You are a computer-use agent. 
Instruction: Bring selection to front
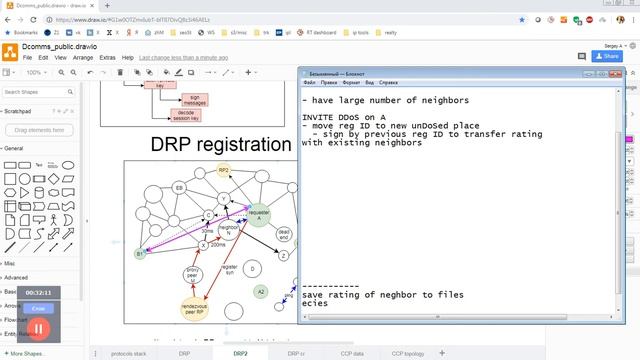pos(137,72)
